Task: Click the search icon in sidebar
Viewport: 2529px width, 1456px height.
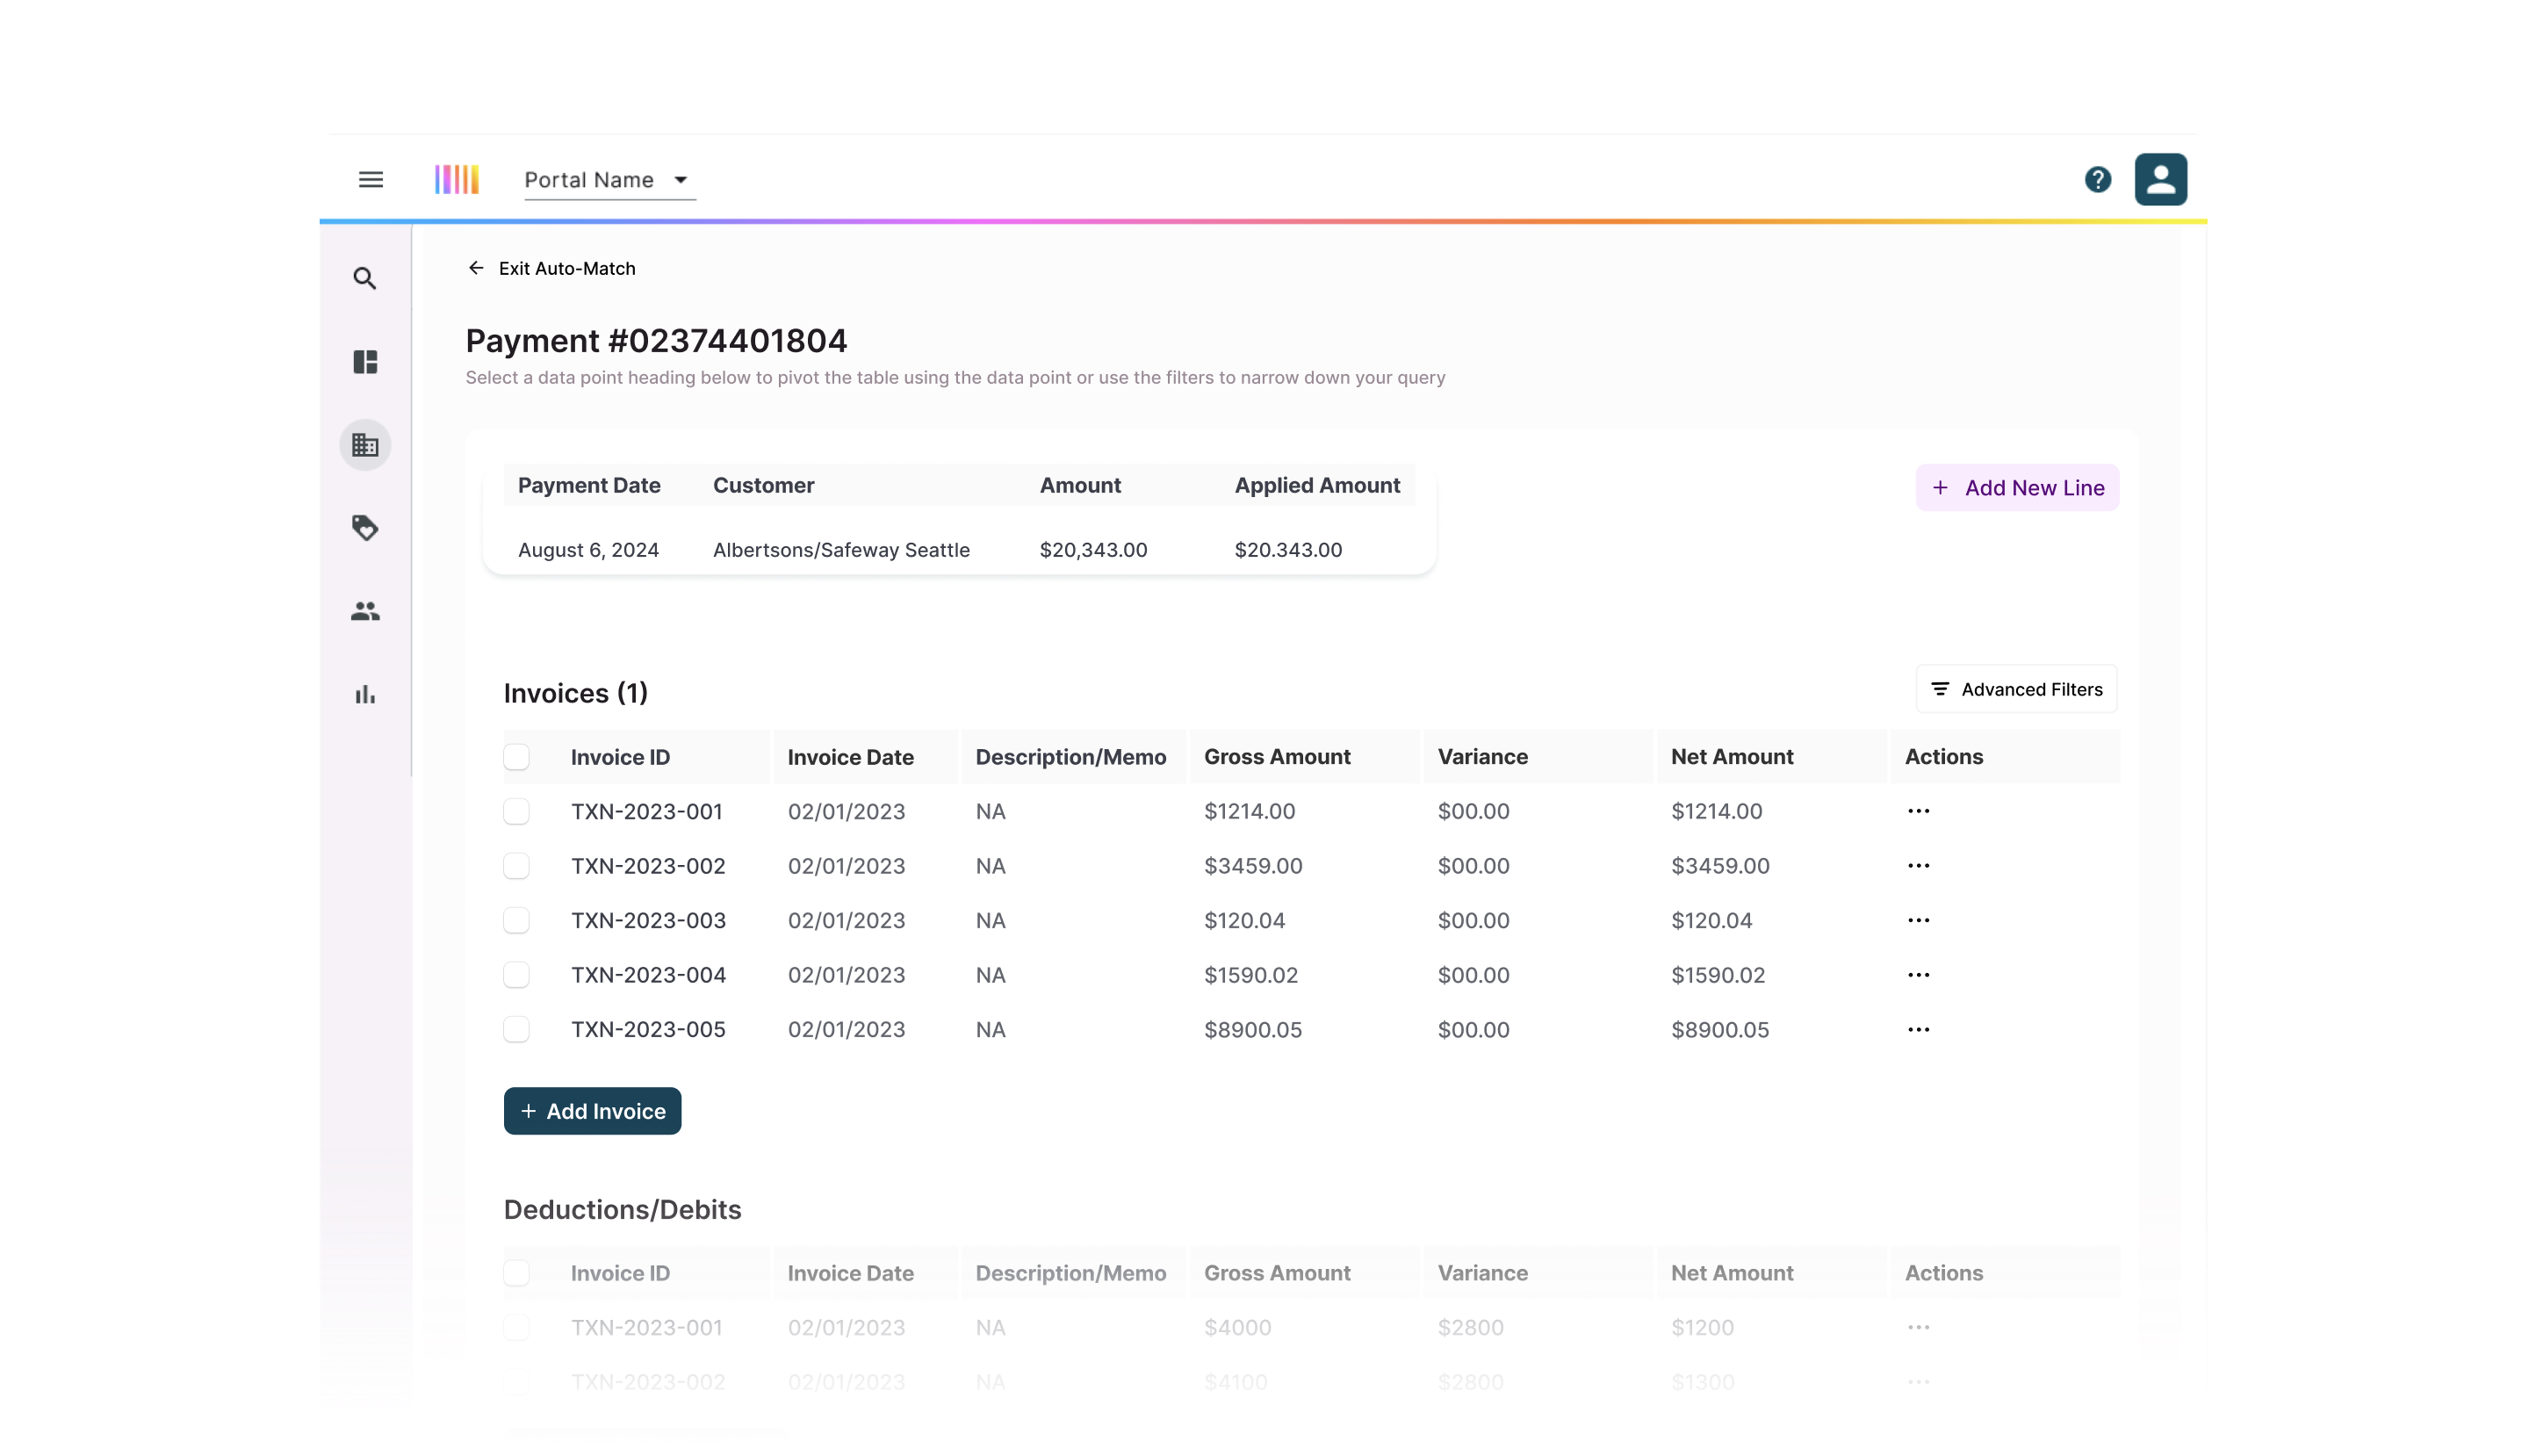Action: coord(365,278)
